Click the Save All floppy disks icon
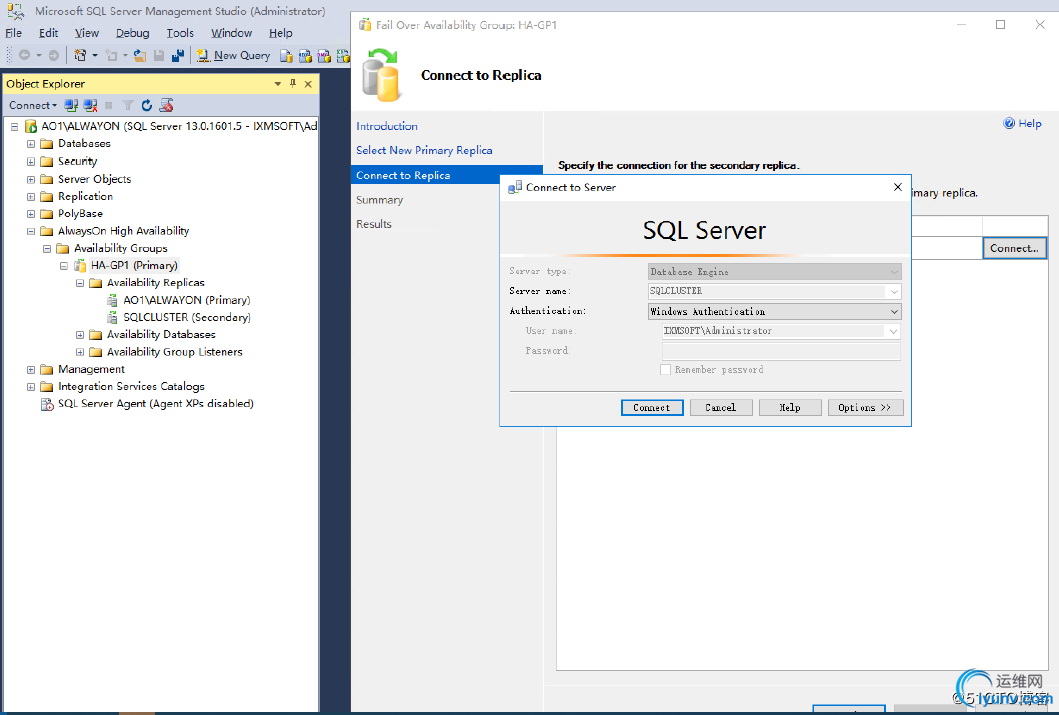This screenshot has width=1059, height=715. pyautogui.click(x=177, y=56)
